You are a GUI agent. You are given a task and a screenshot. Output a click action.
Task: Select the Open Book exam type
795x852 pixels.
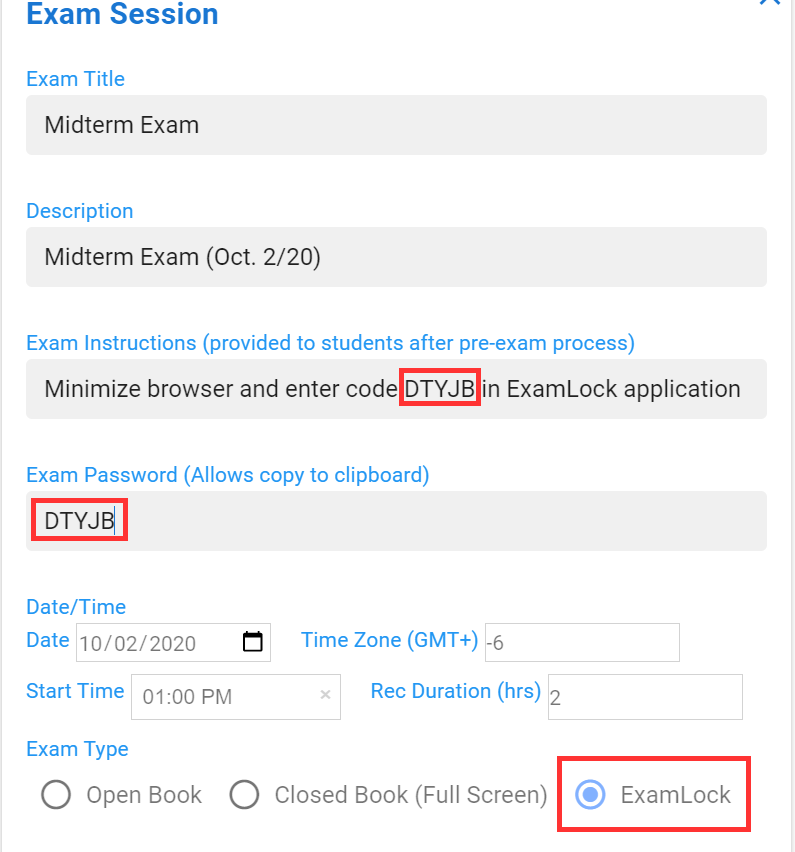coord(56,795)
